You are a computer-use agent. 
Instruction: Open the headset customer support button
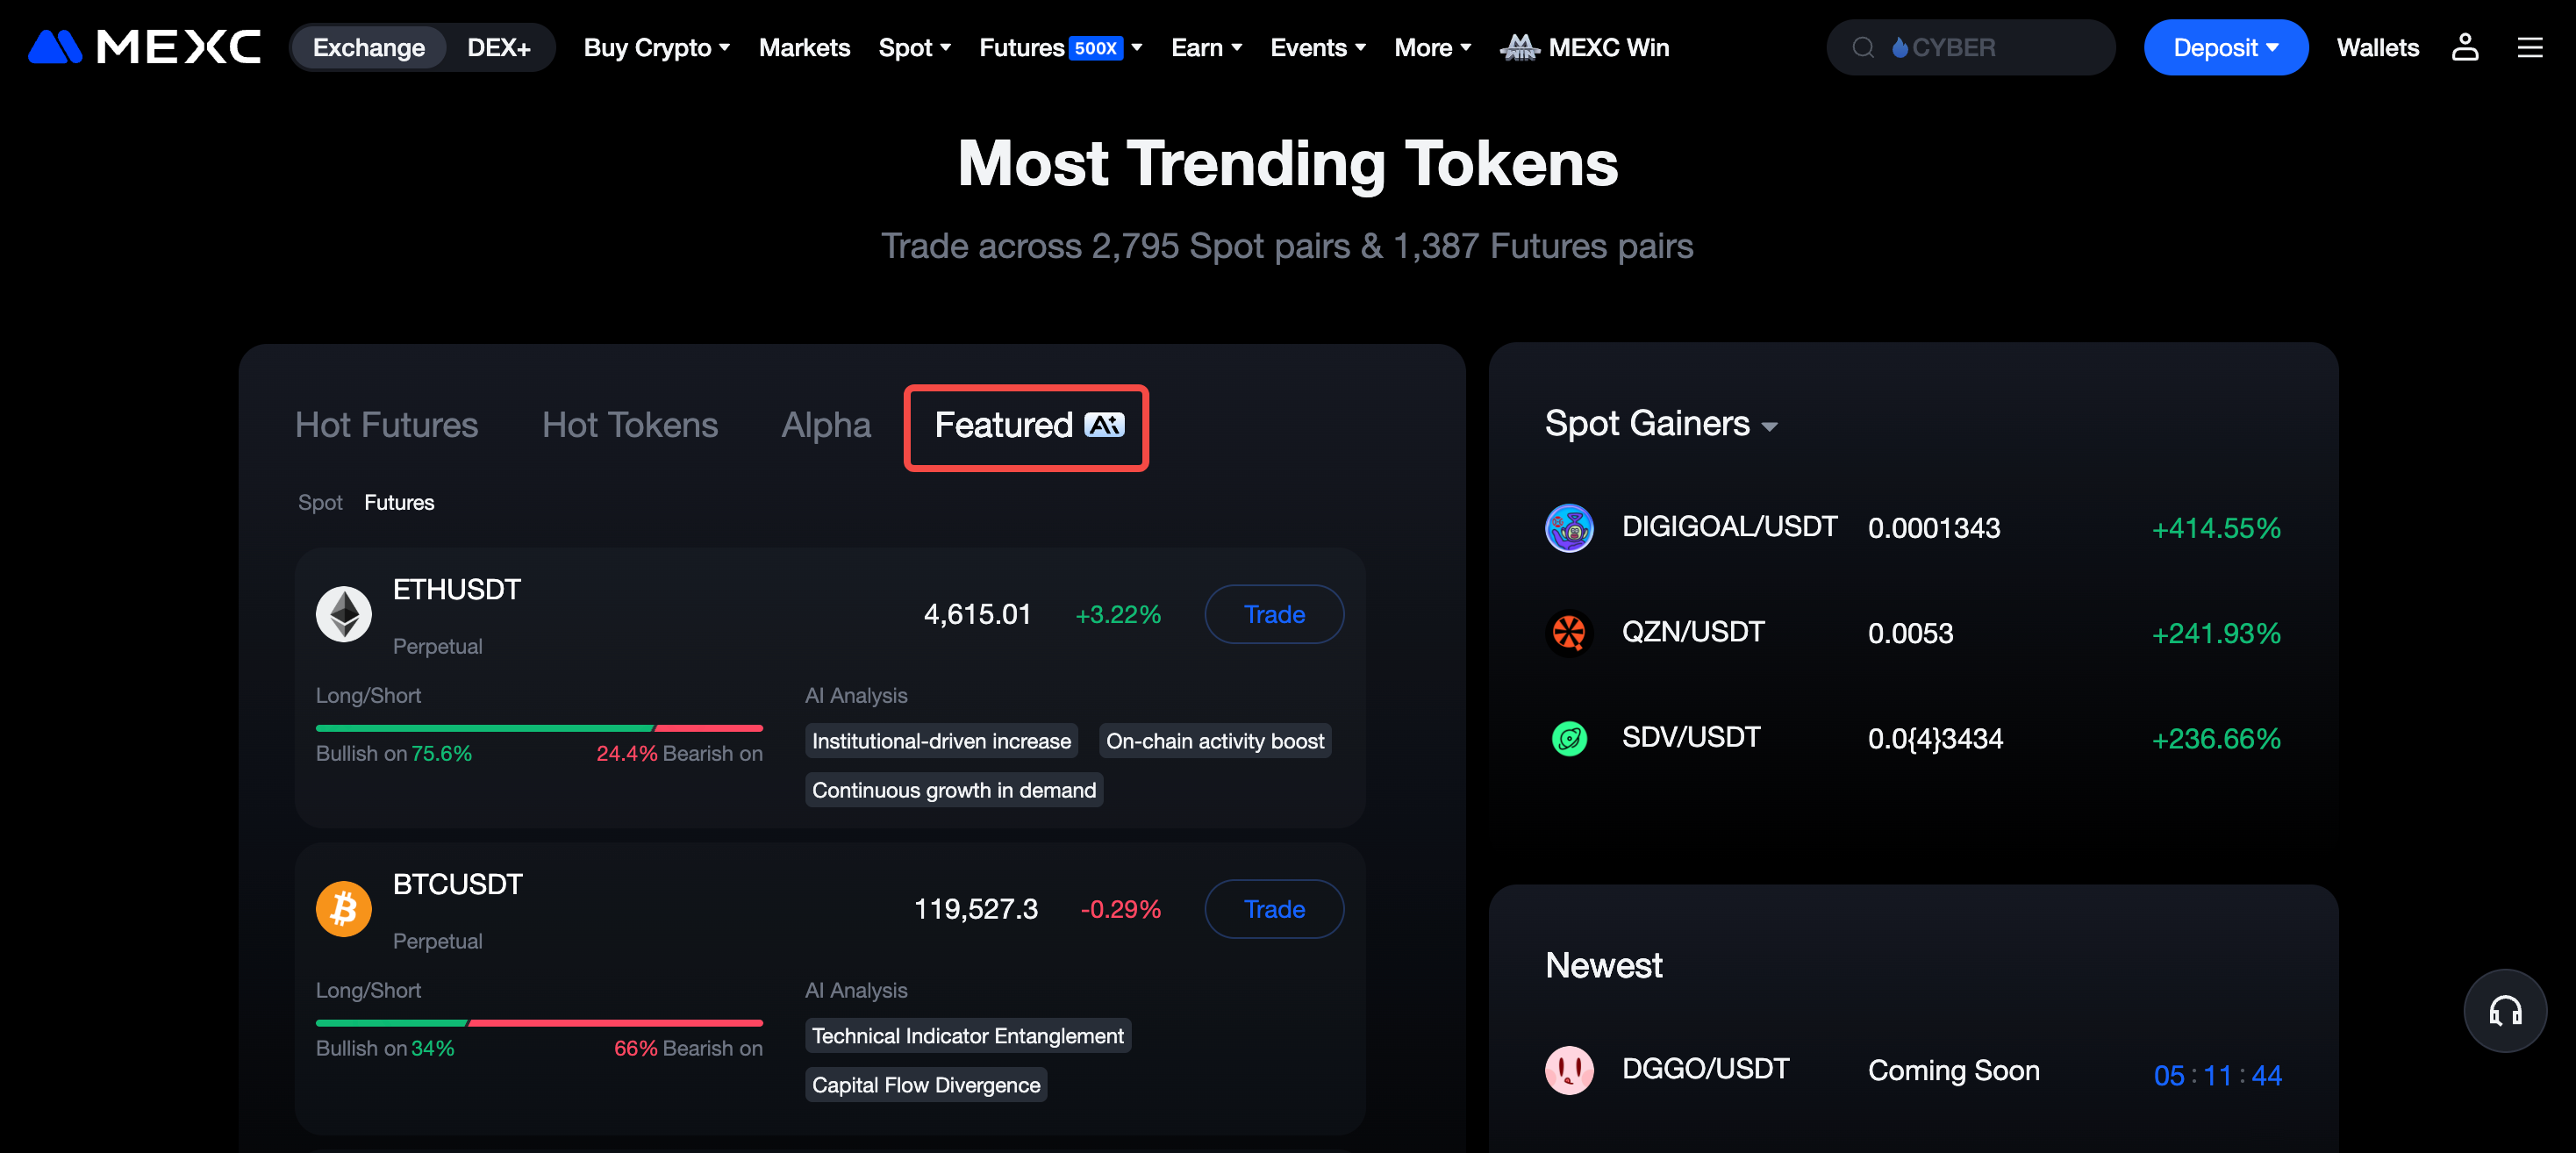(x=2504, y=1010)
